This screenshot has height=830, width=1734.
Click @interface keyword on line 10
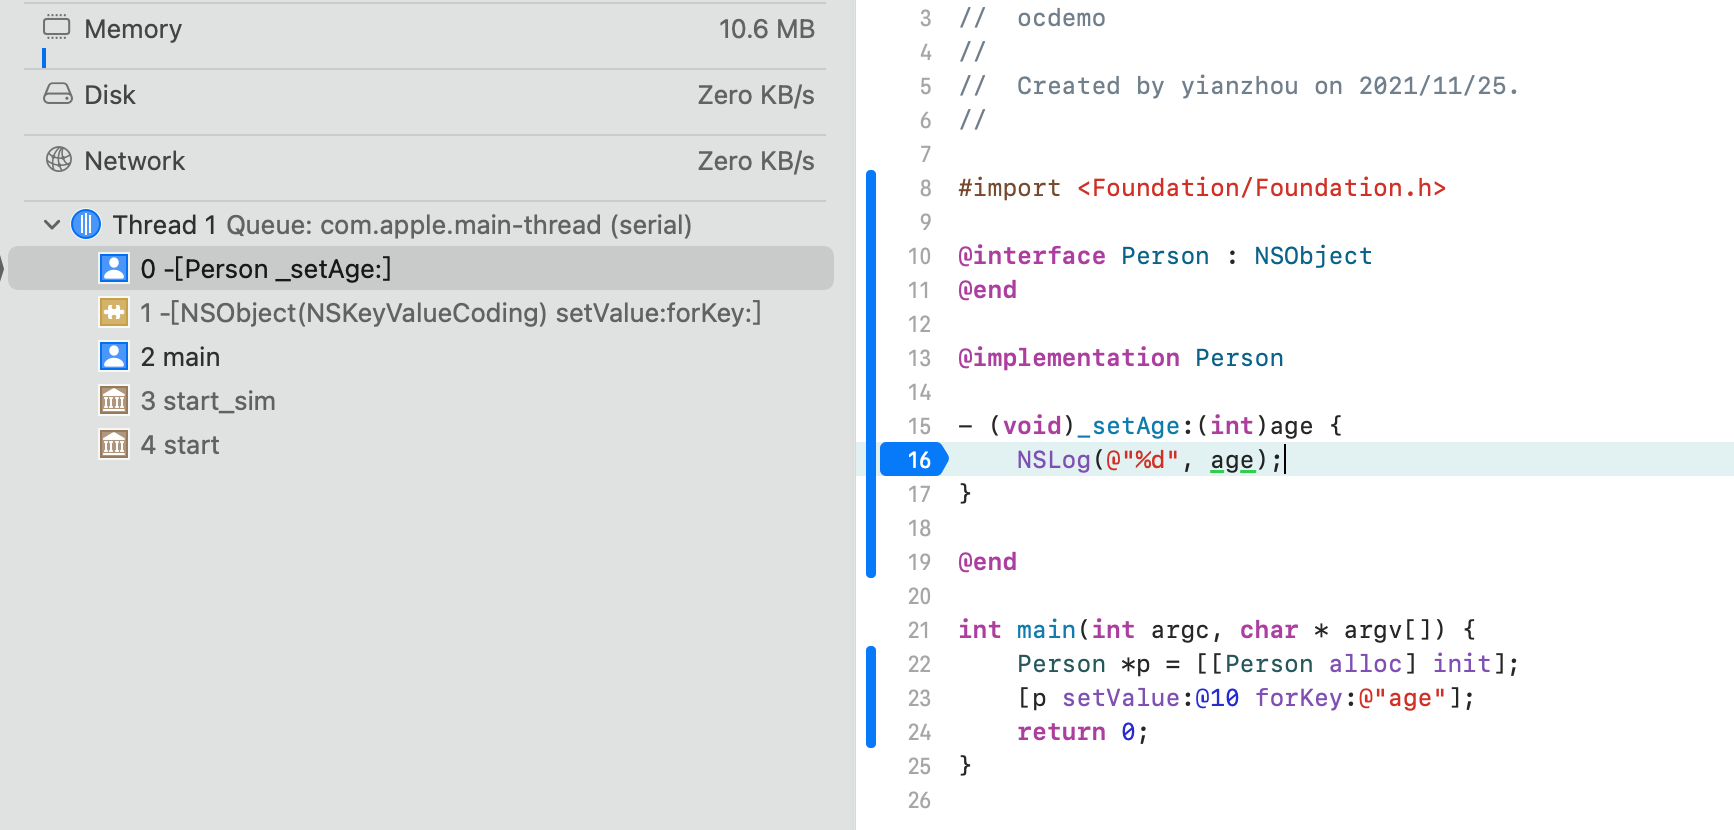[x=1031, y=256]
